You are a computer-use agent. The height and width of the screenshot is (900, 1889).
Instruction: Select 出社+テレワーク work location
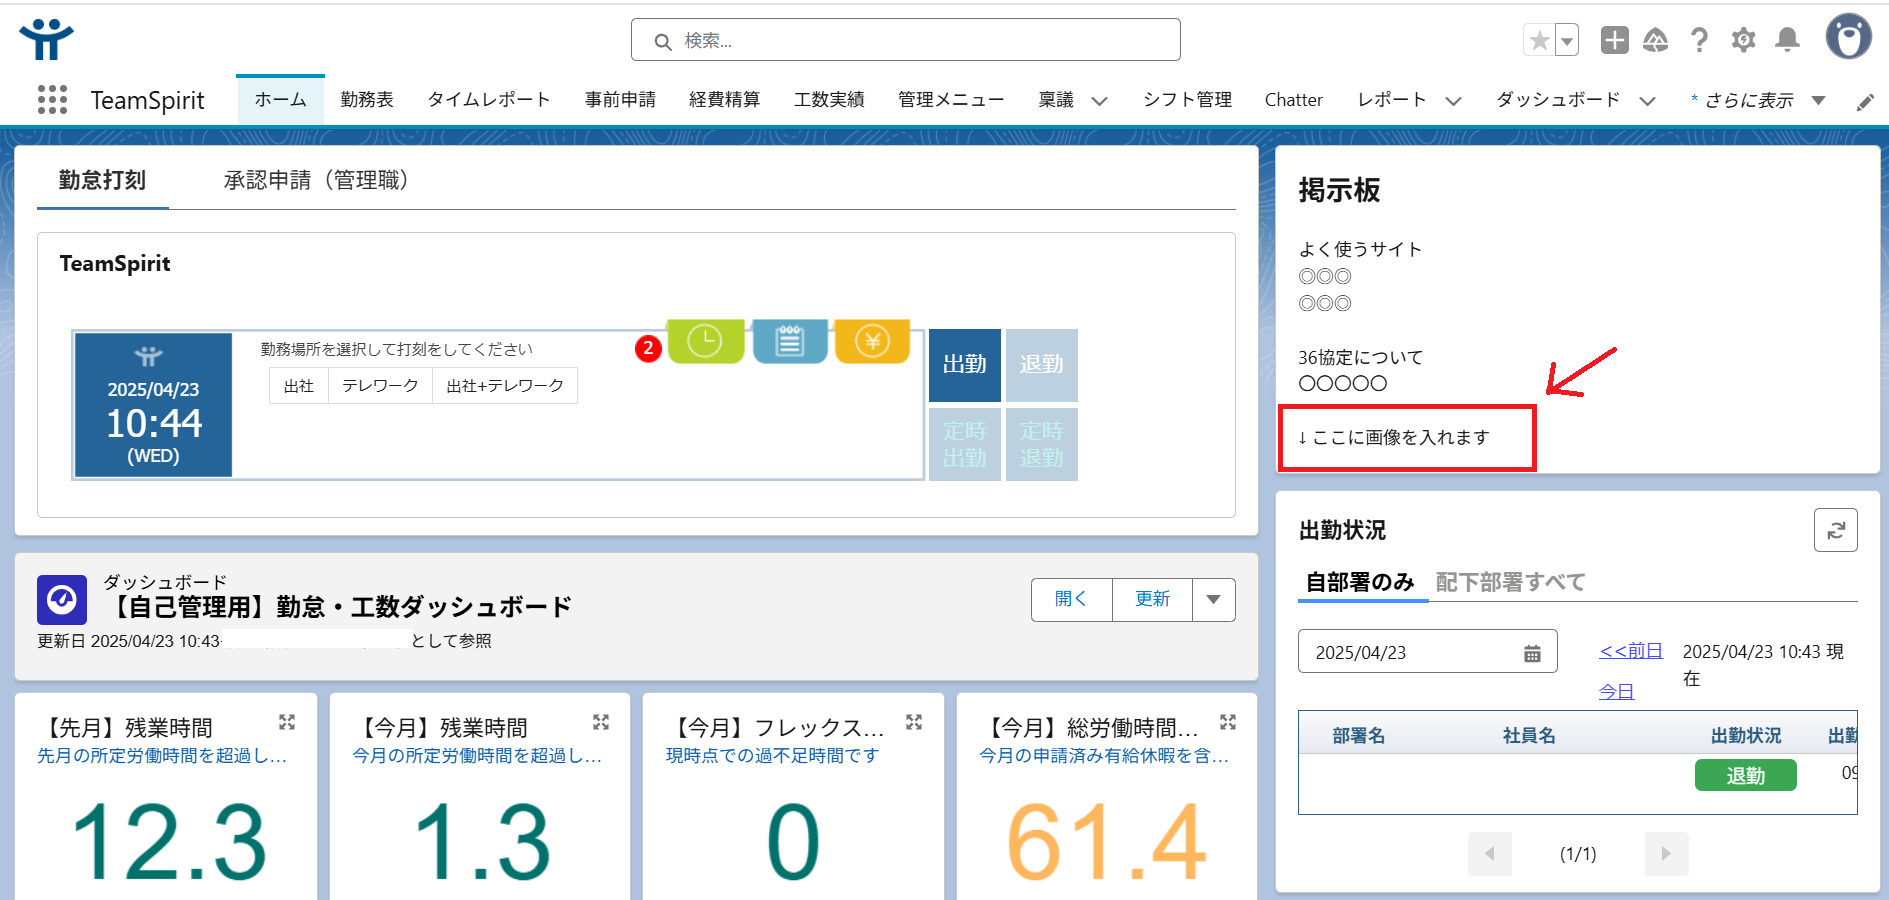tap(505, 386)
